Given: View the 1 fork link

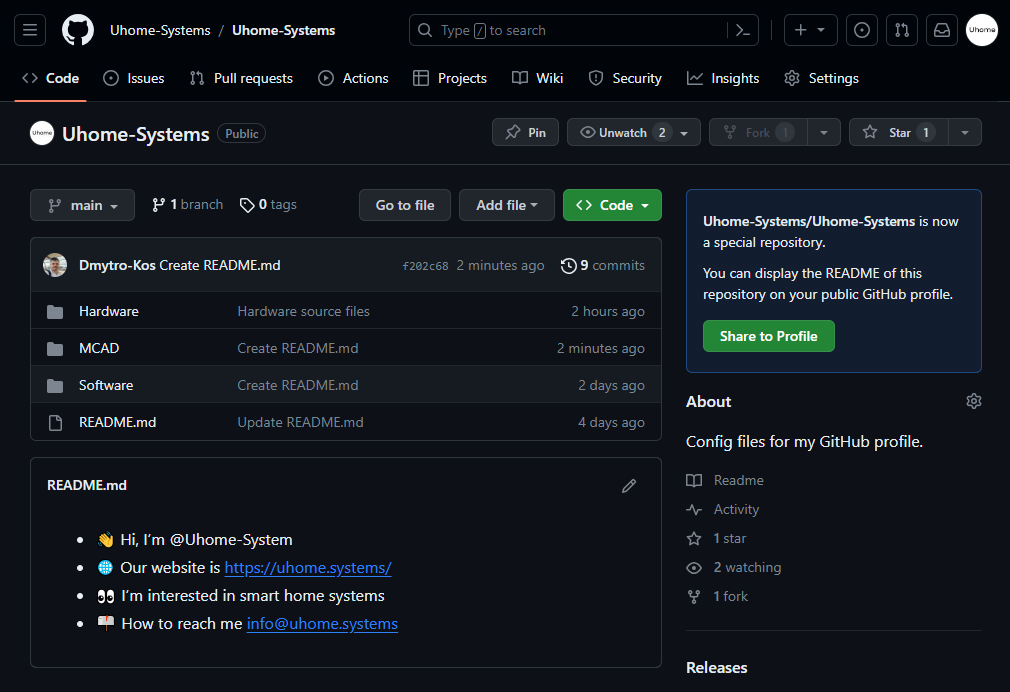Looking at the screenshot, I should coord(717,597).
